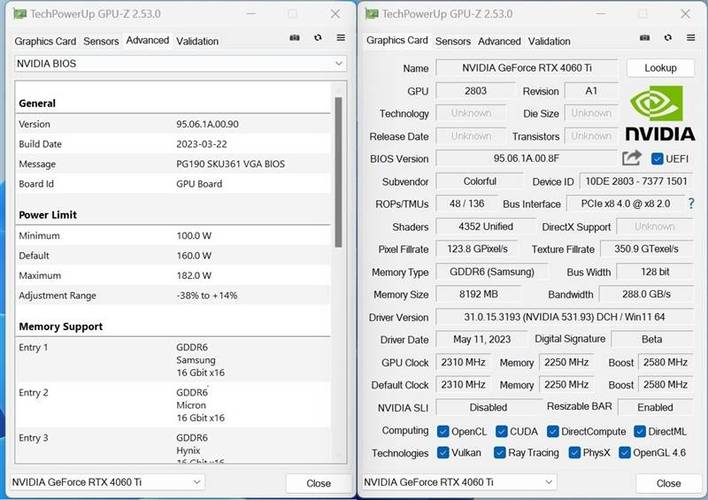Click the screenshot camera icon in left window
The width and height of the screenshot is (708, 500).
click(x=294, y=38)
